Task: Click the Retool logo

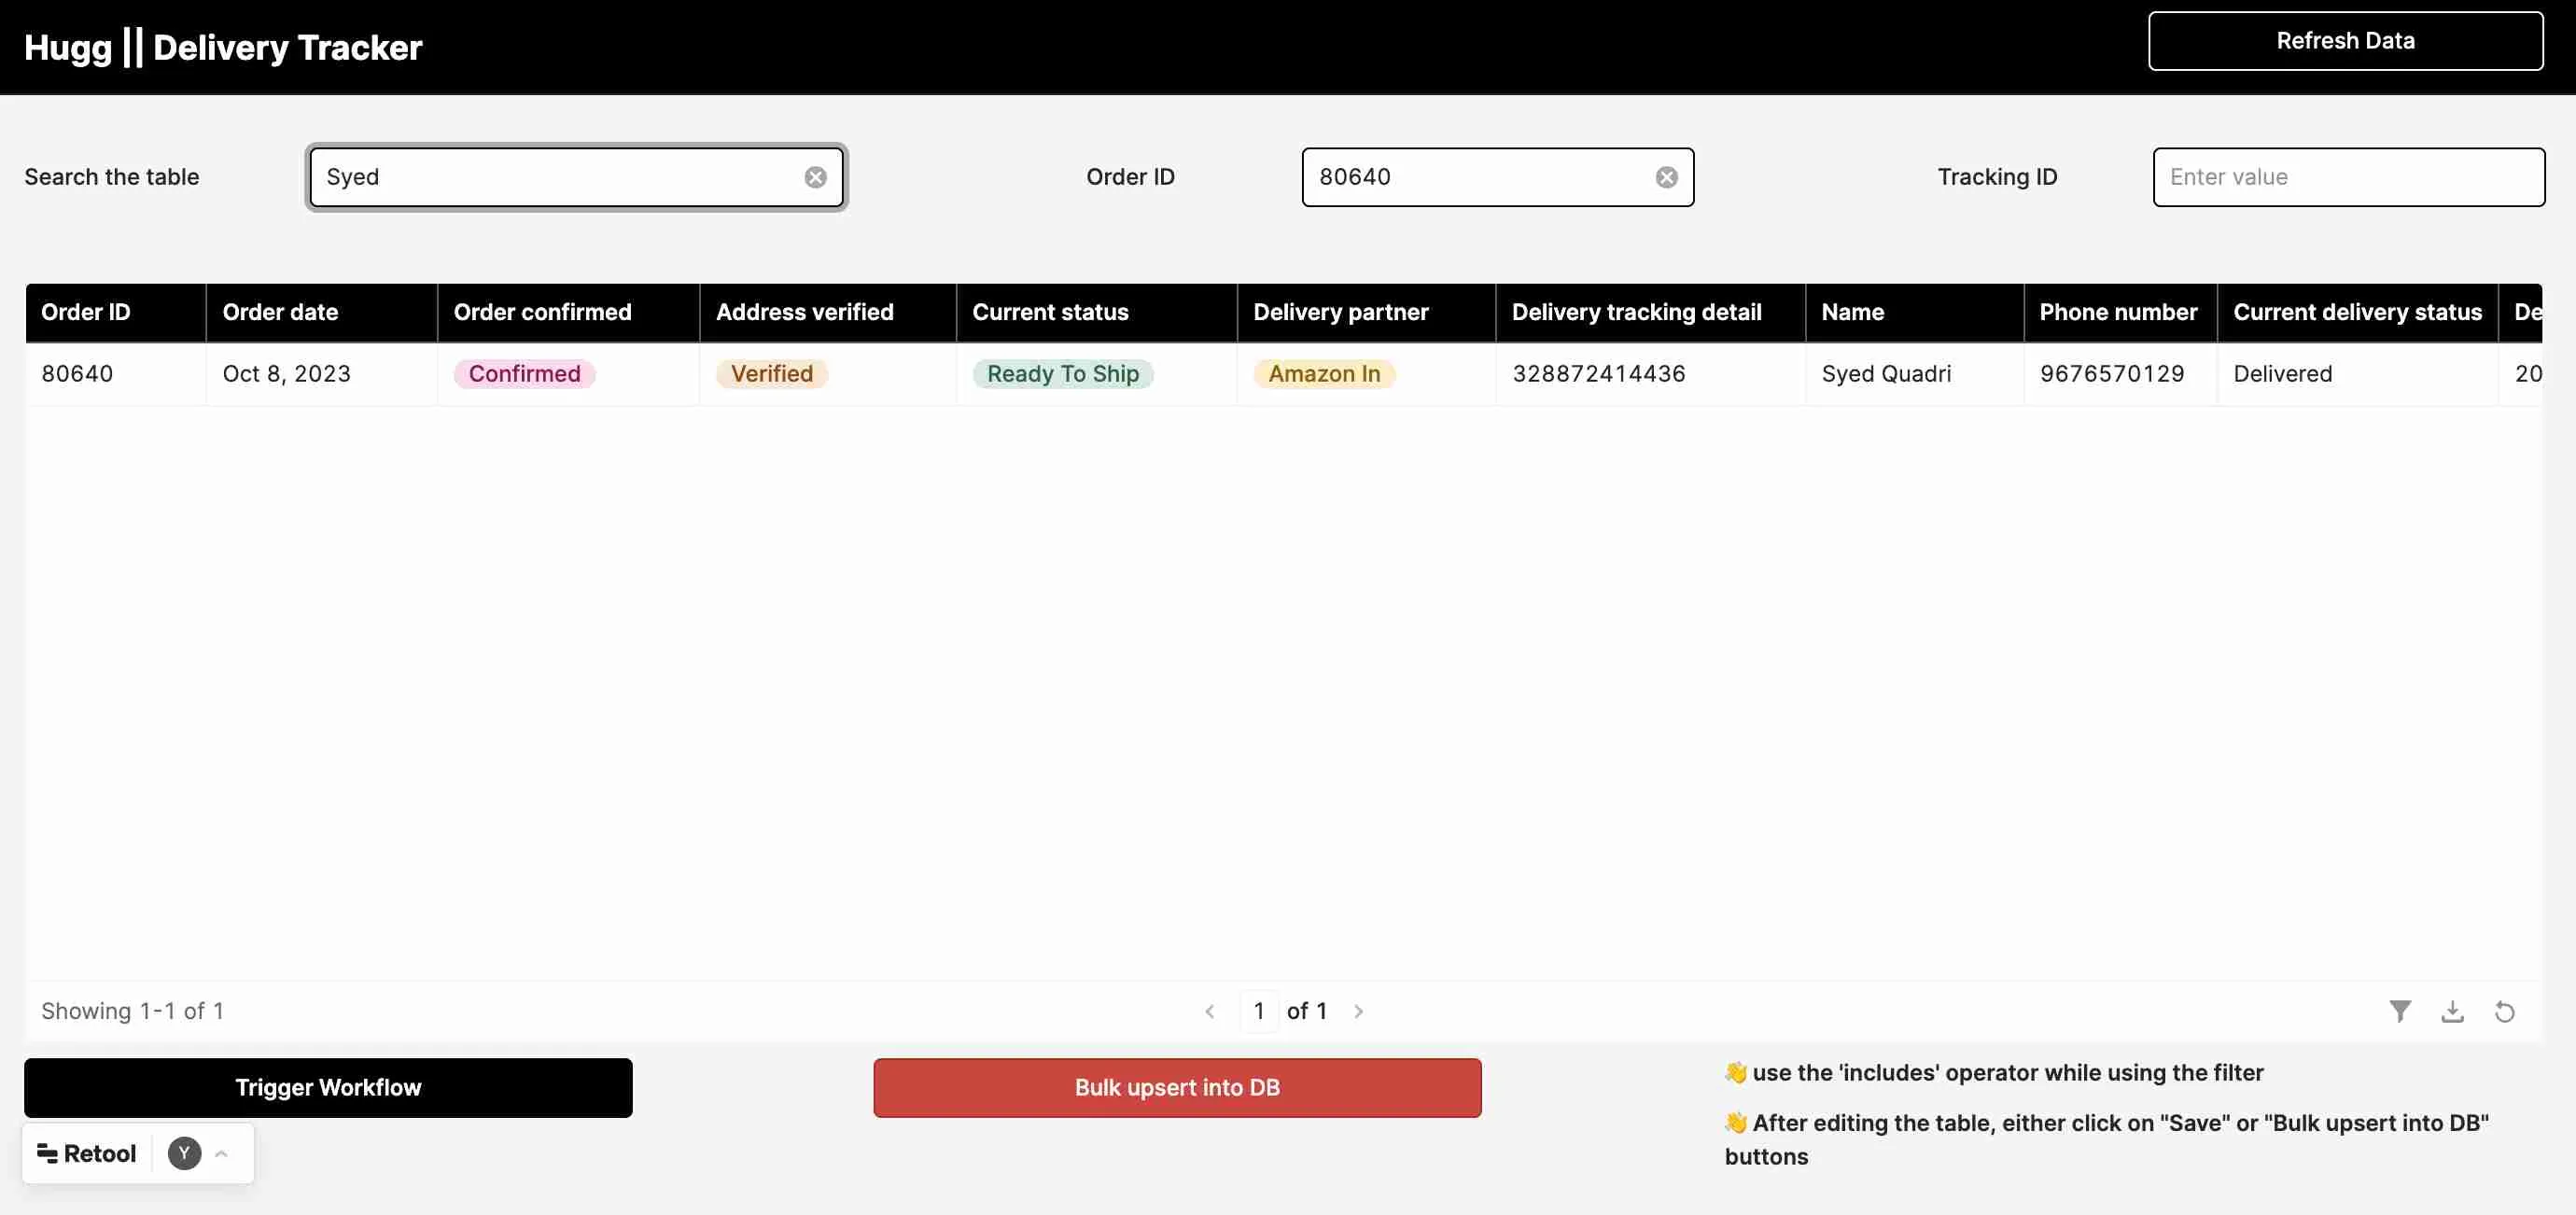Action: 86,1153
